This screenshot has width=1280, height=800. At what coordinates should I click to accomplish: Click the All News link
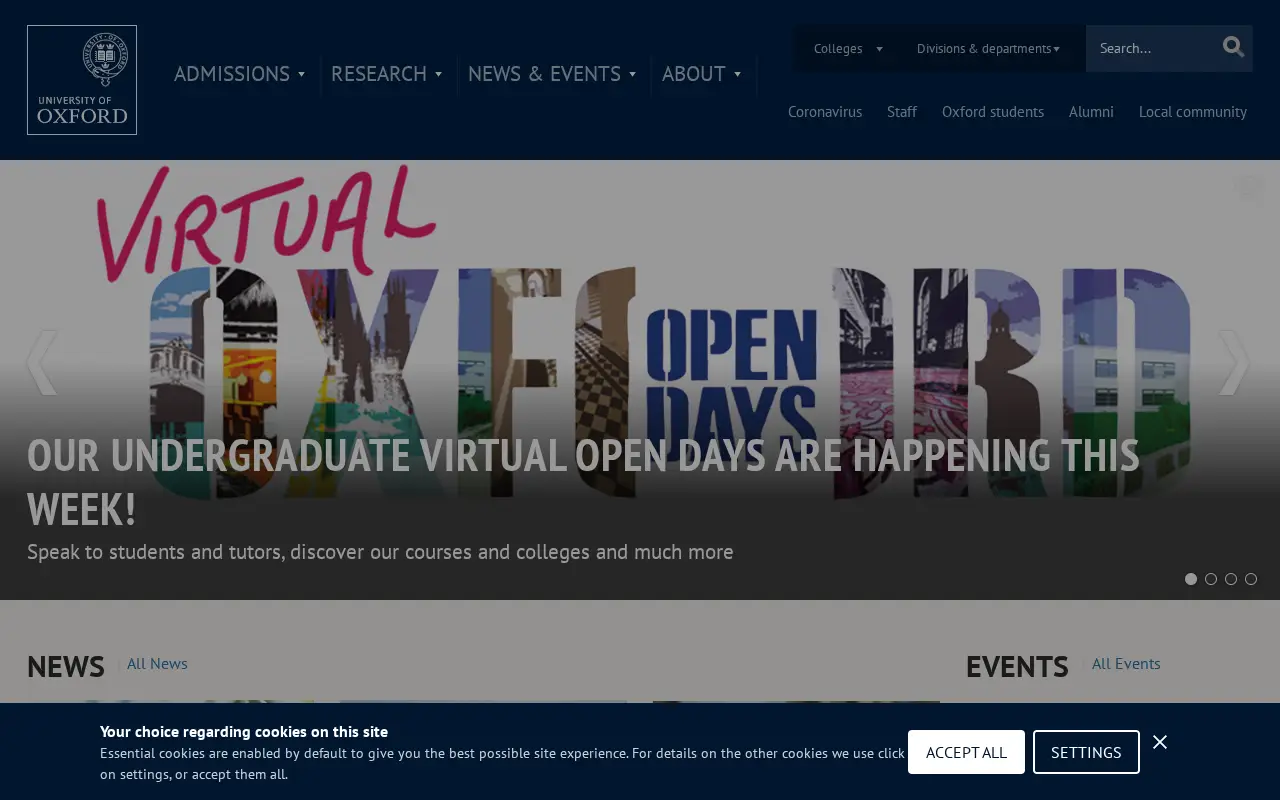pos(157,664)
